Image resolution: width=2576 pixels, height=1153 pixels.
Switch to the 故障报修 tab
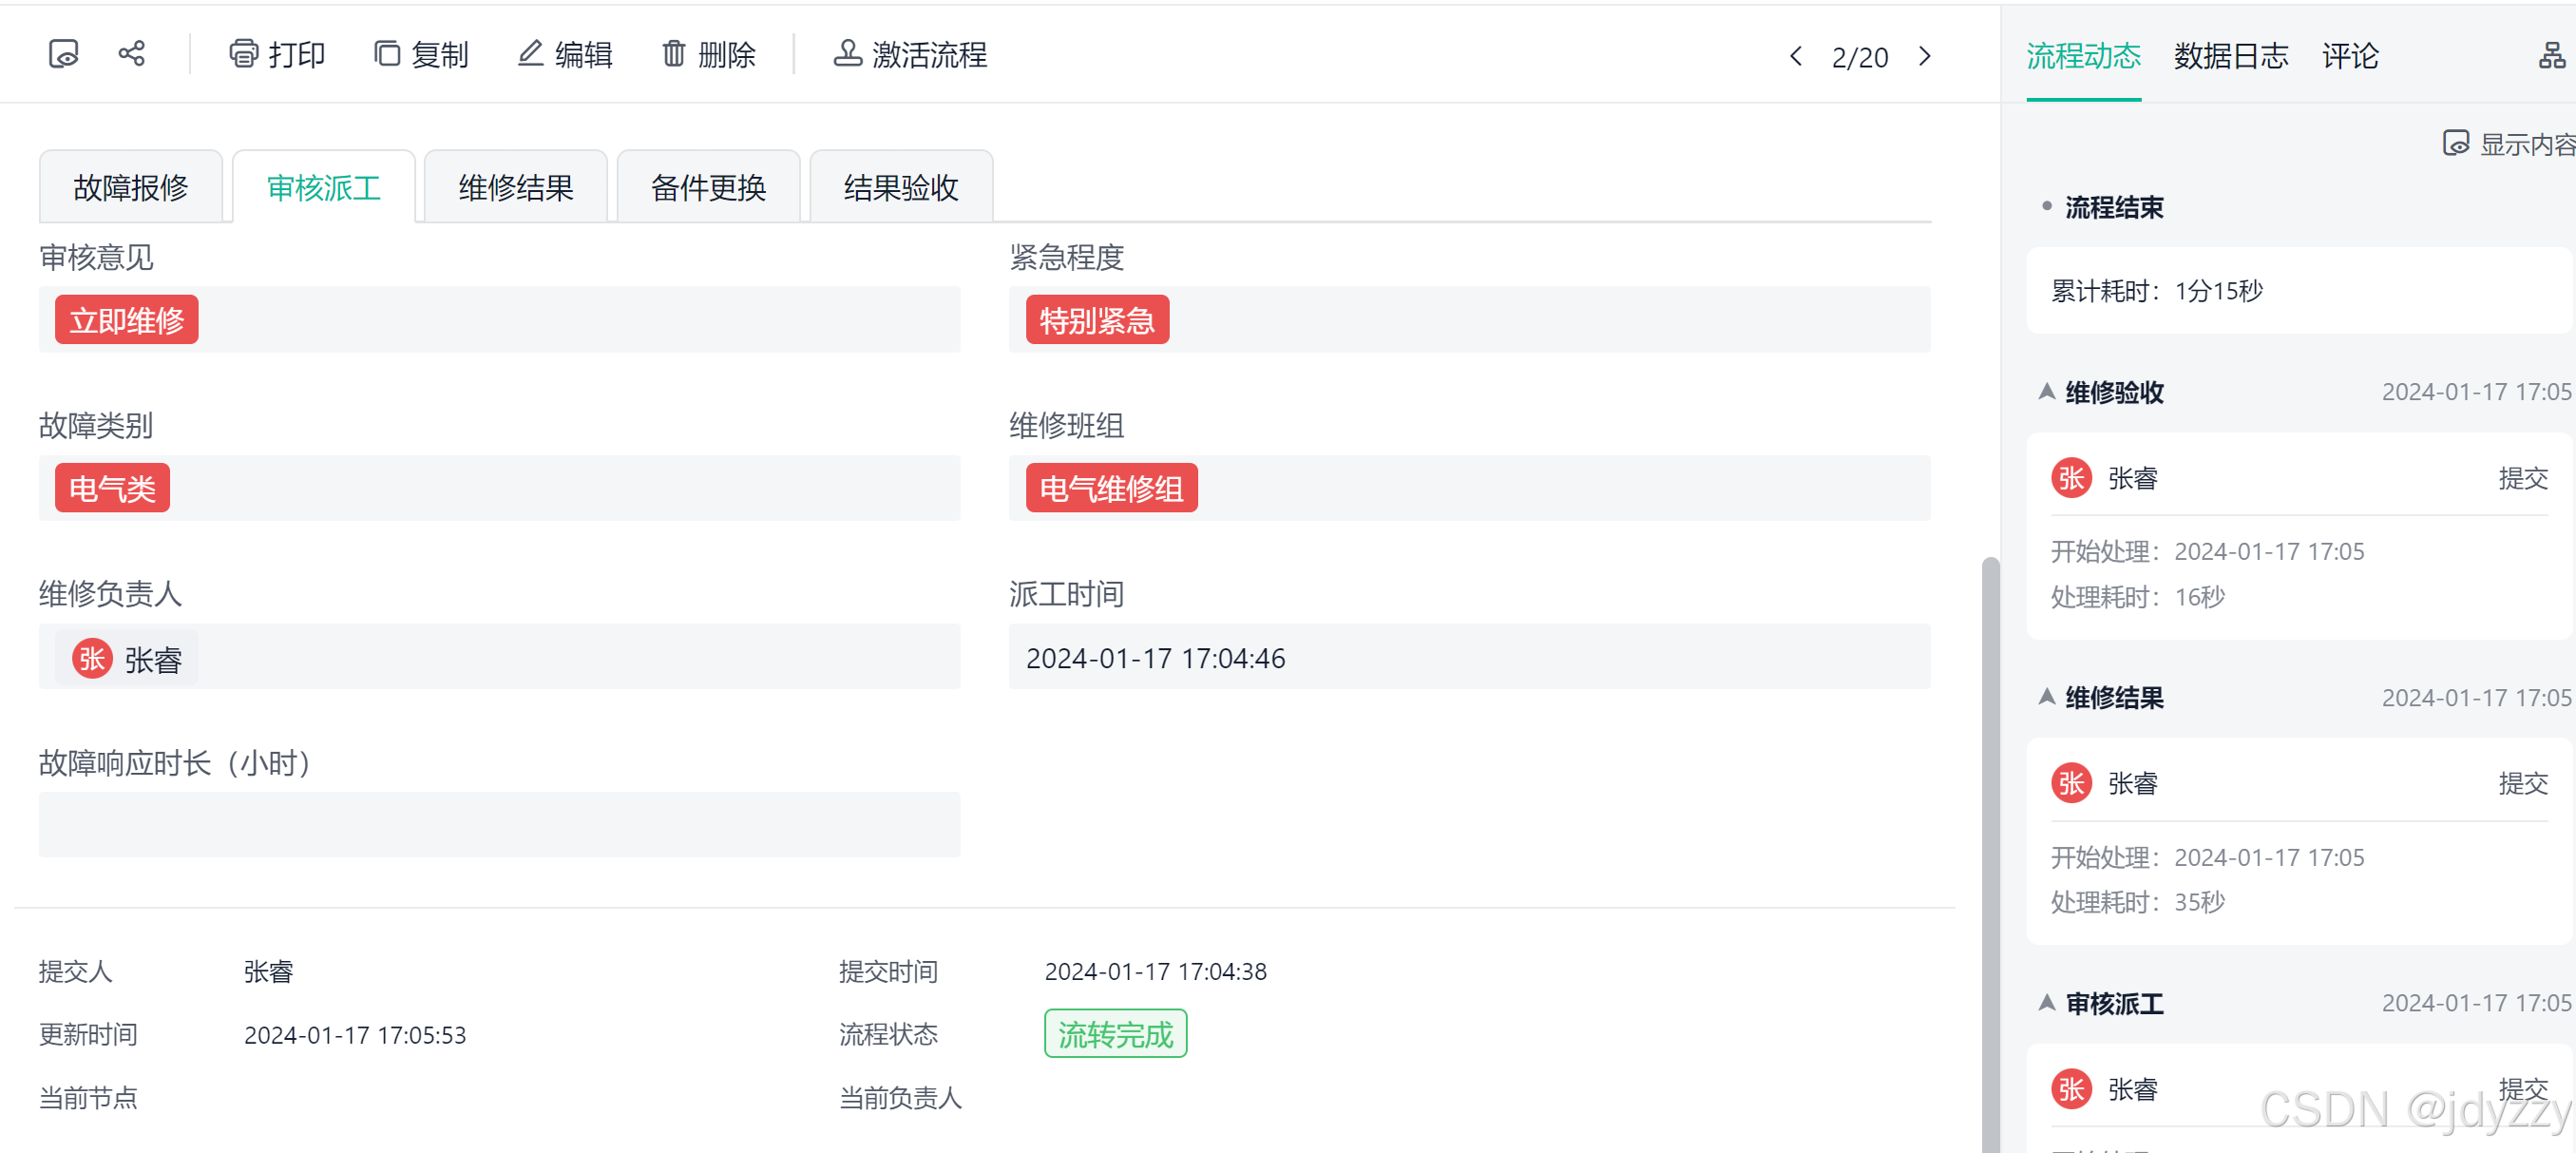[130, 187]
